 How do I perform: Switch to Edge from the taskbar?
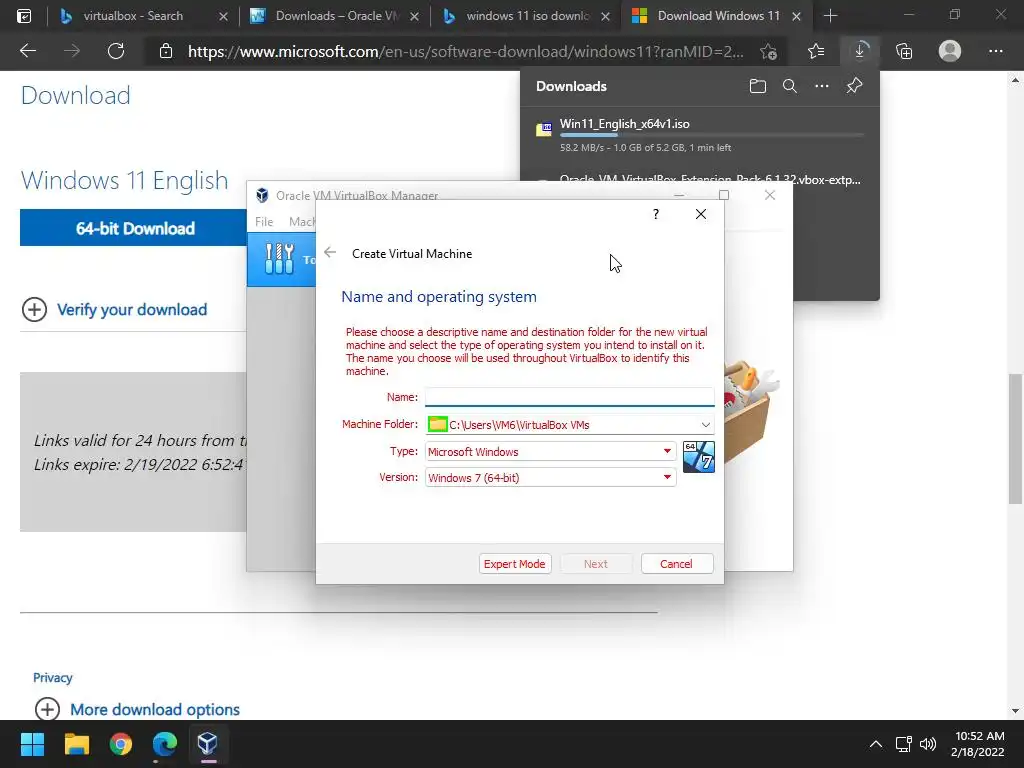click(165, 744)
